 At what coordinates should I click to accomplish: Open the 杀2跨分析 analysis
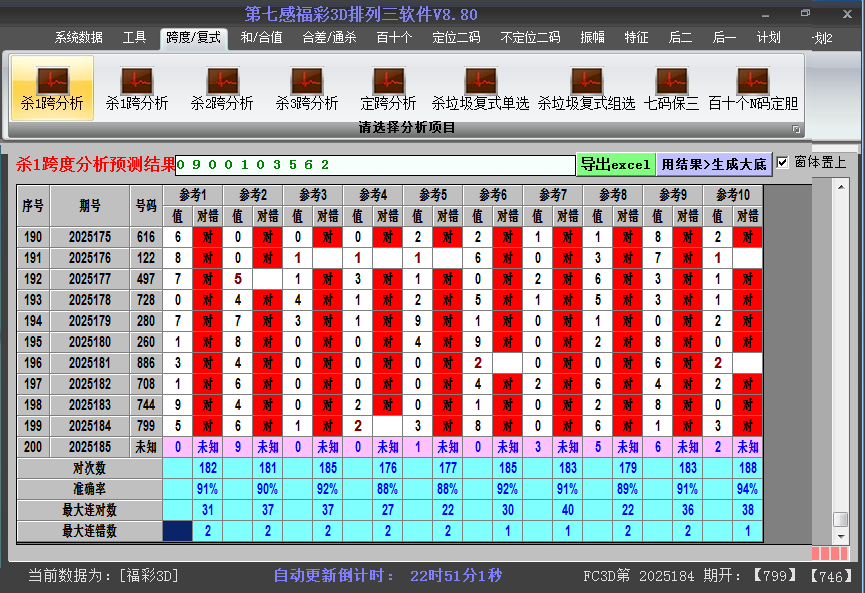coord(222,88)
